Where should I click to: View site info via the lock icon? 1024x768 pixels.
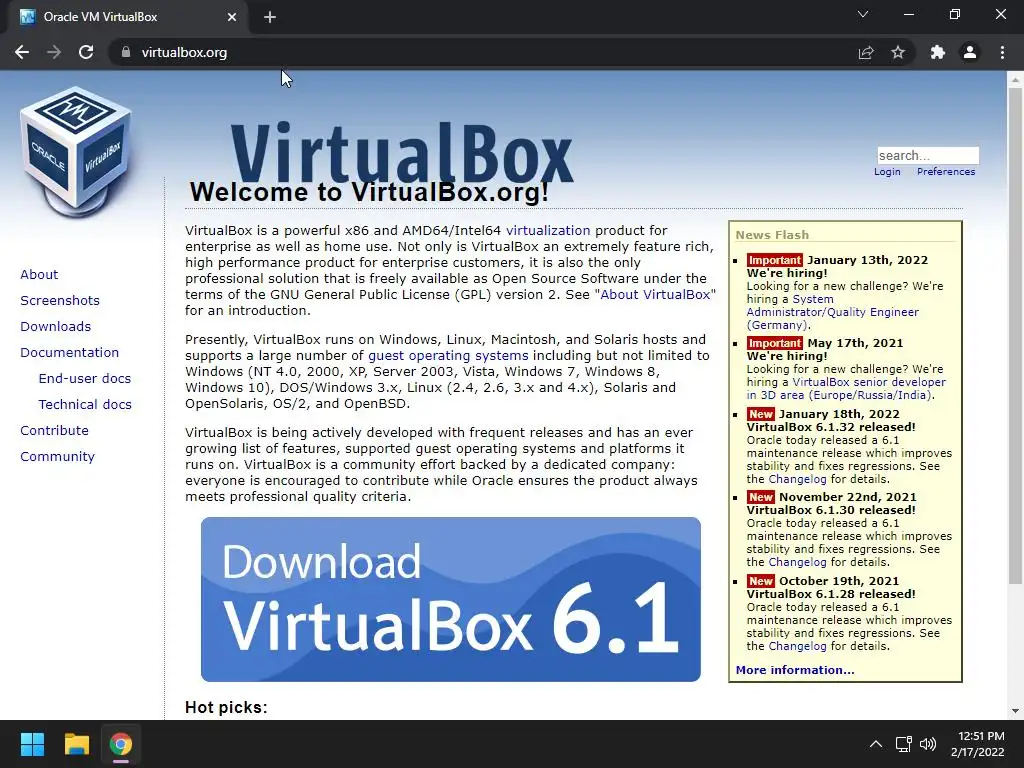click(126, 52)
